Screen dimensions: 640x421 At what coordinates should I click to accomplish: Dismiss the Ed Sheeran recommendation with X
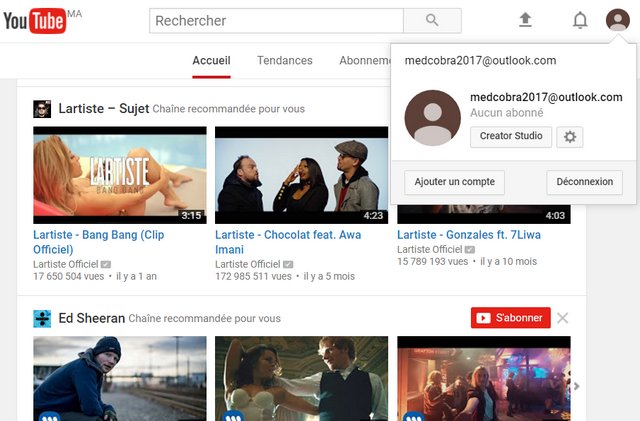tap(562, 318)
